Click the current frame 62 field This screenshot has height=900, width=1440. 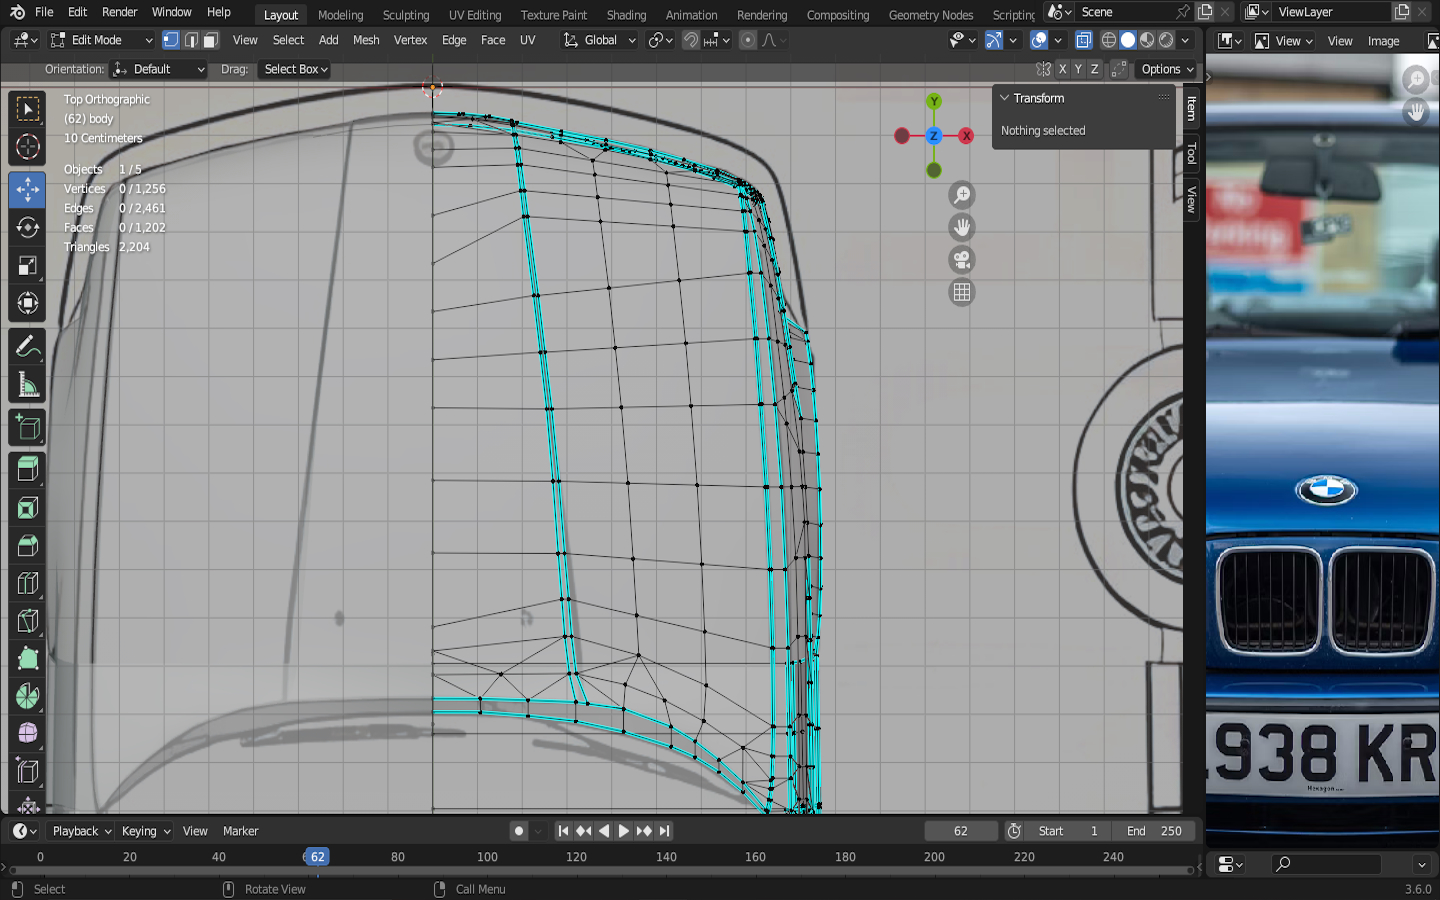961,831
